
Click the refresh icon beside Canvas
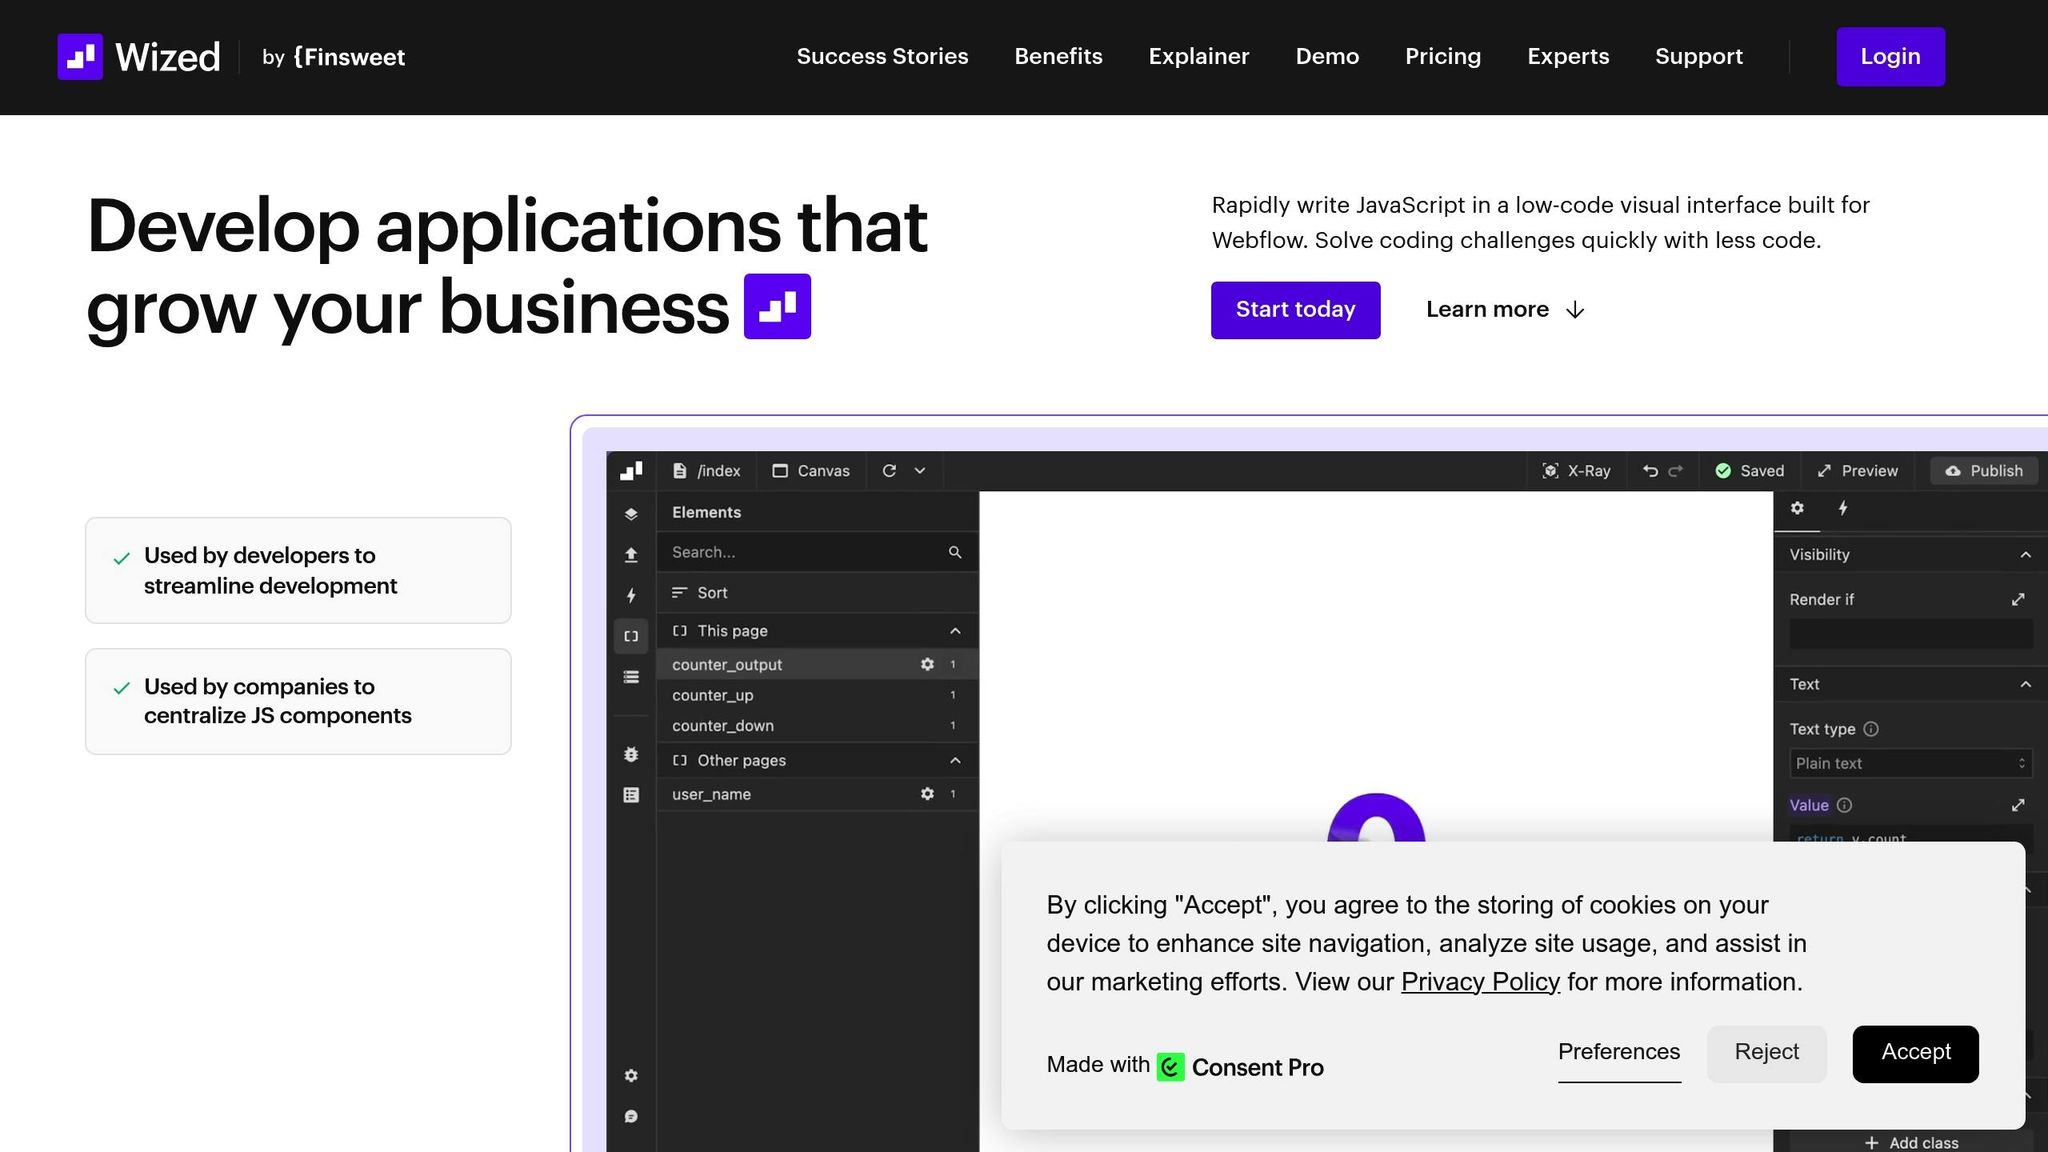click(889, 471)
